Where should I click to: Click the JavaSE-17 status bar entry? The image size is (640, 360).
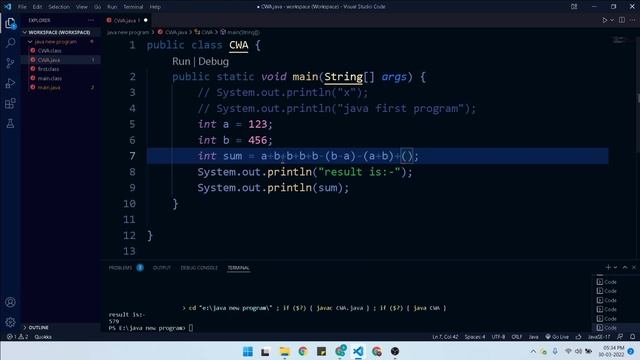(599, 337)
